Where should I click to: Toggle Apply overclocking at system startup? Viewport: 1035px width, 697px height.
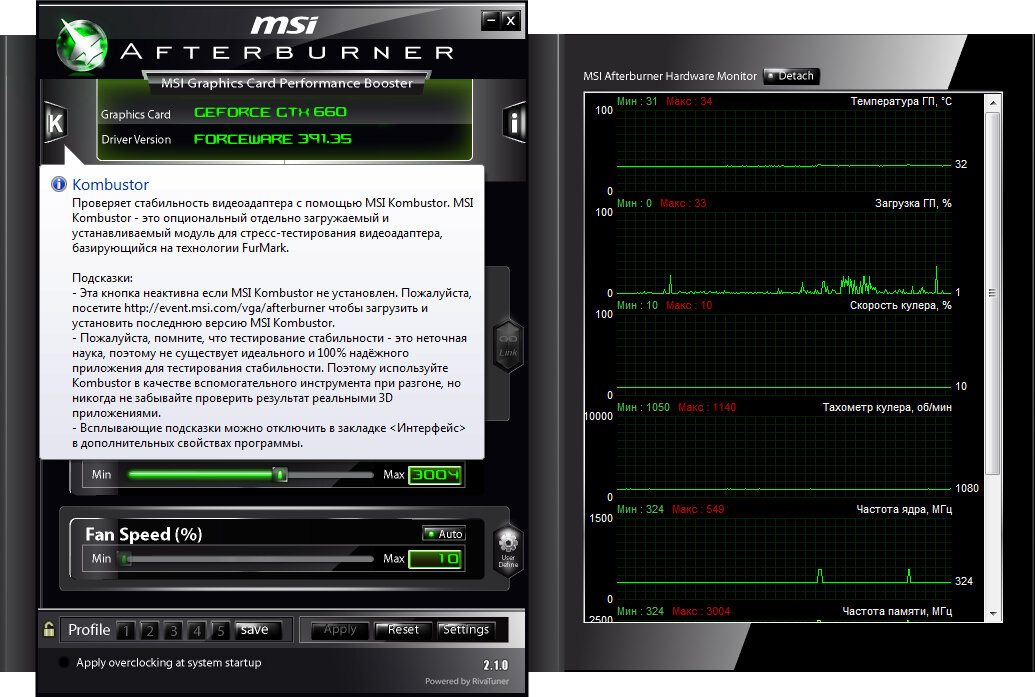coord(64,663)
